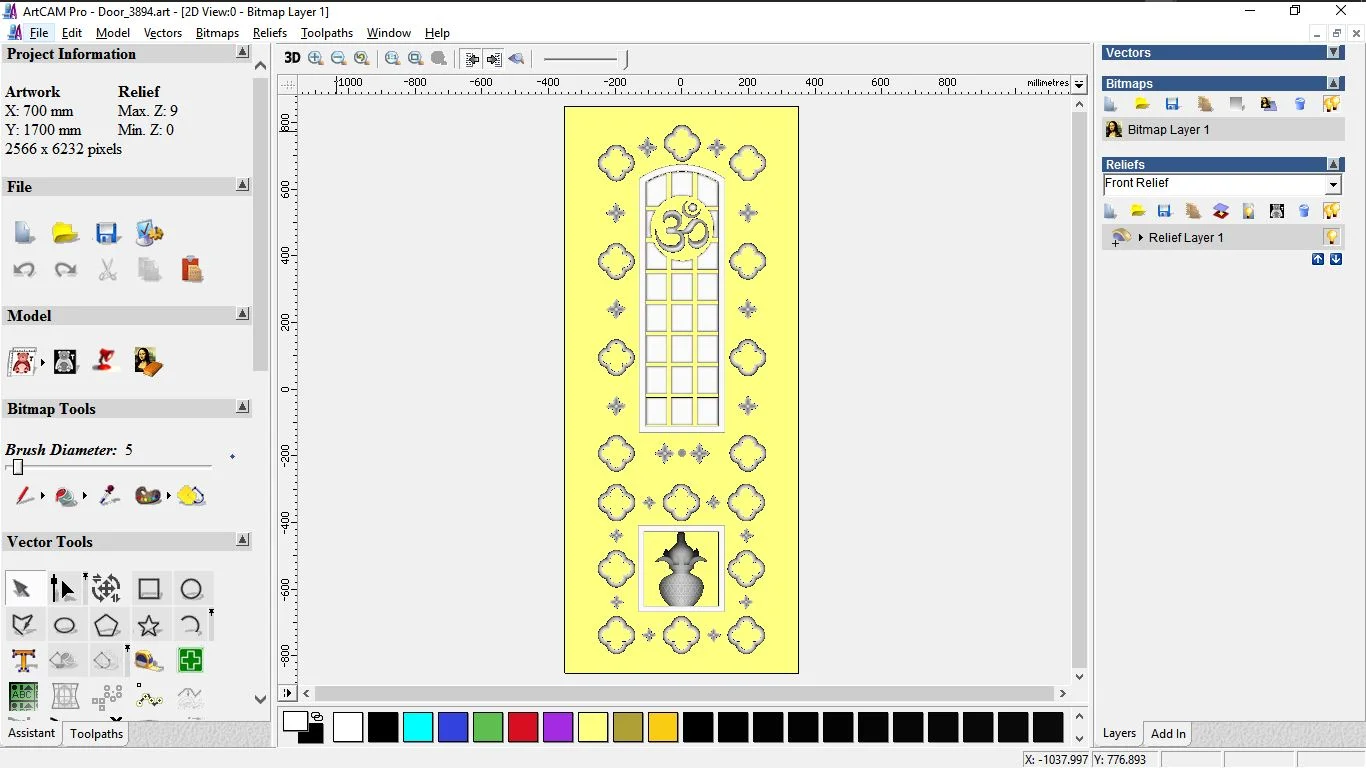This screenshot has height=768, width=1366.
Task: Click the Save icon in File panel
Action: [x=107, y=233]
